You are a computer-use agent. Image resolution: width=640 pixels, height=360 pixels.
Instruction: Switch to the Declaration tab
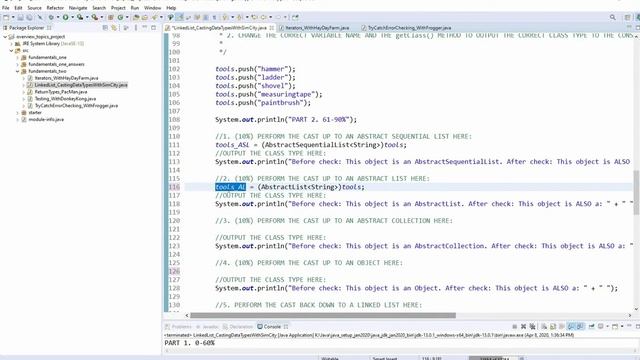238,327
